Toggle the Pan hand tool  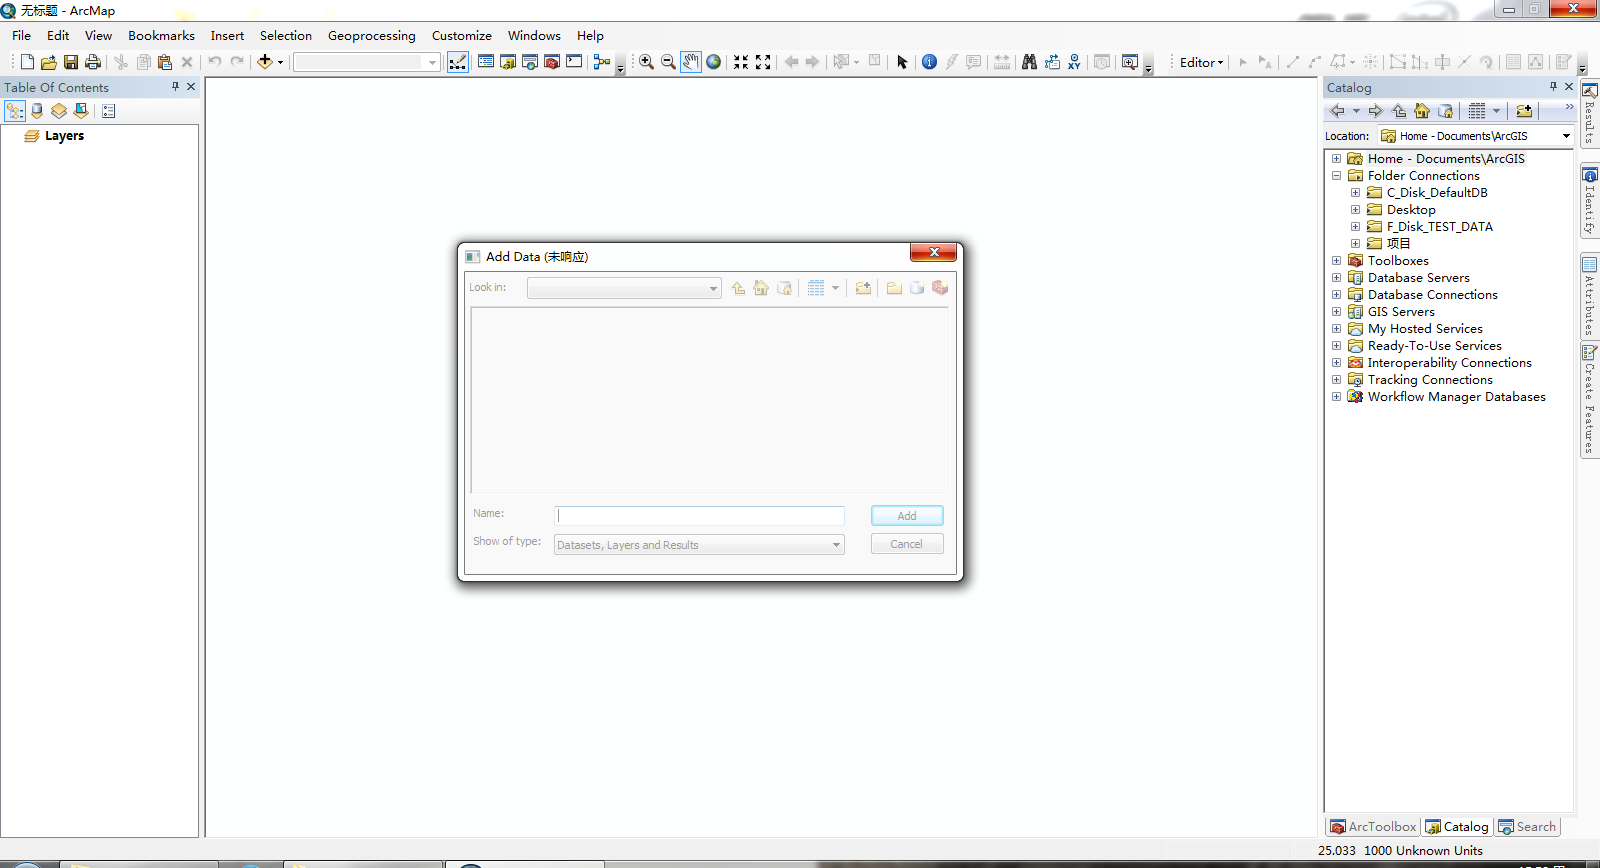click(691, 62)
